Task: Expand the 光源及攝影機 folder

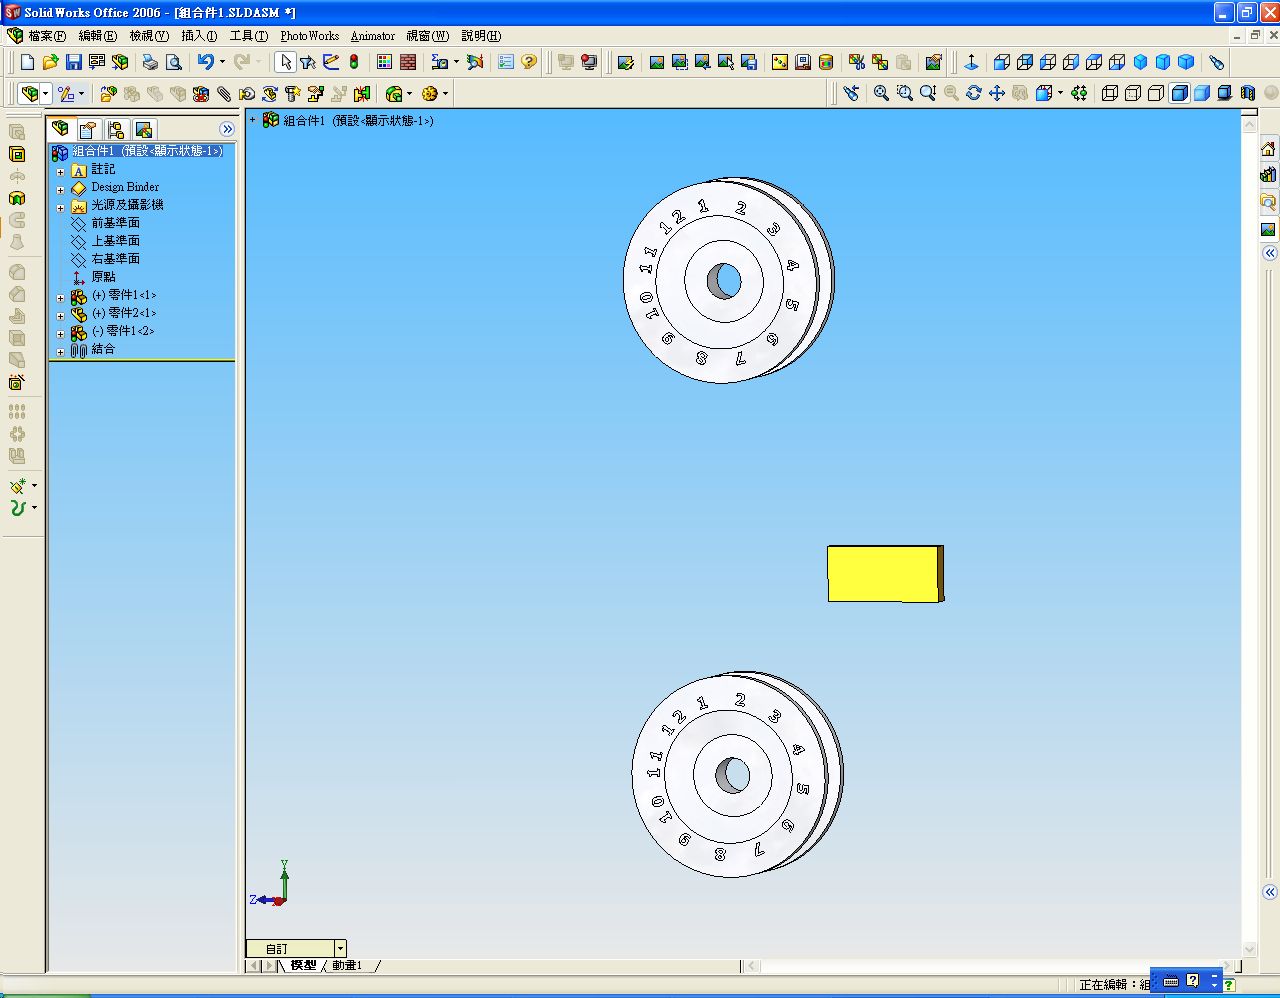Action: (x=61, y=208)
